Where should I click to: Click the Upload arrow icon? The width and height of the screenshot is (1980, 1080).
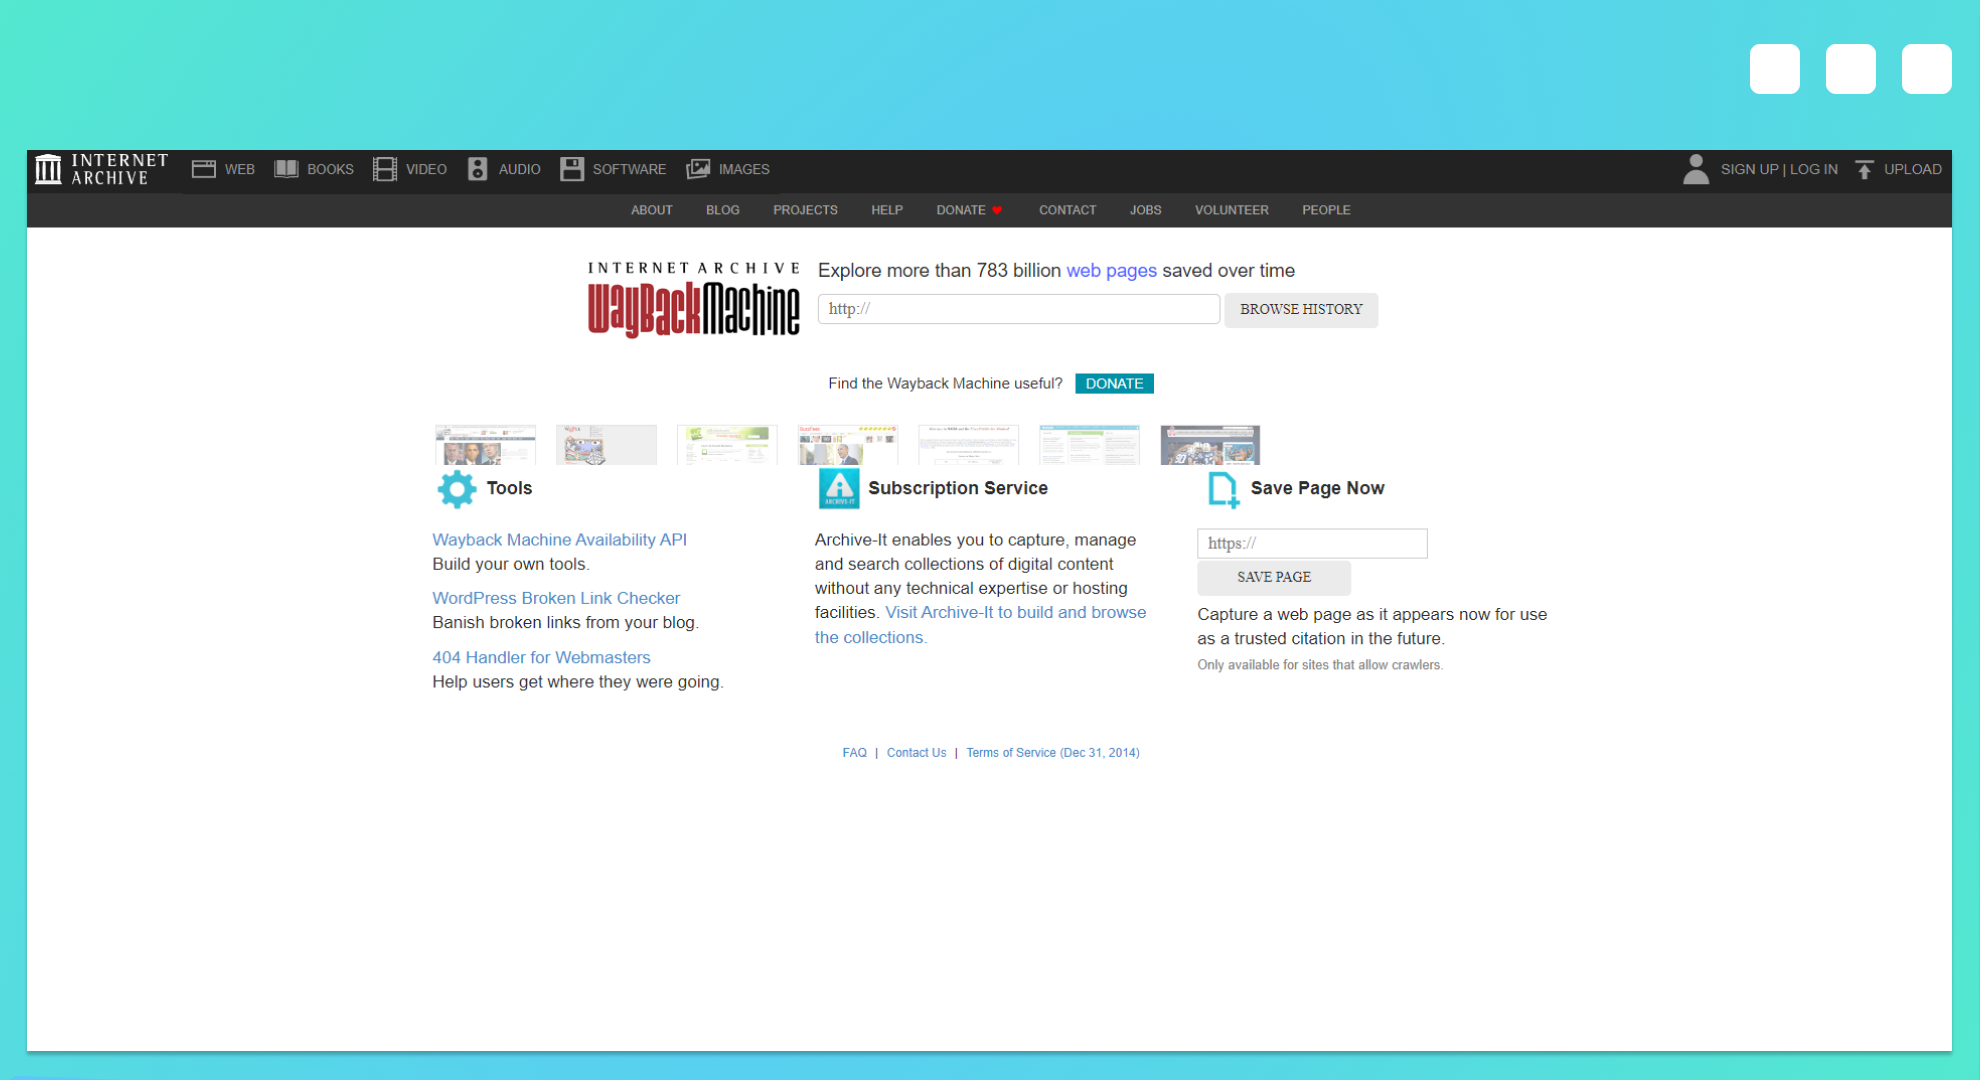pyautogui.click(x=1864, y=169)
